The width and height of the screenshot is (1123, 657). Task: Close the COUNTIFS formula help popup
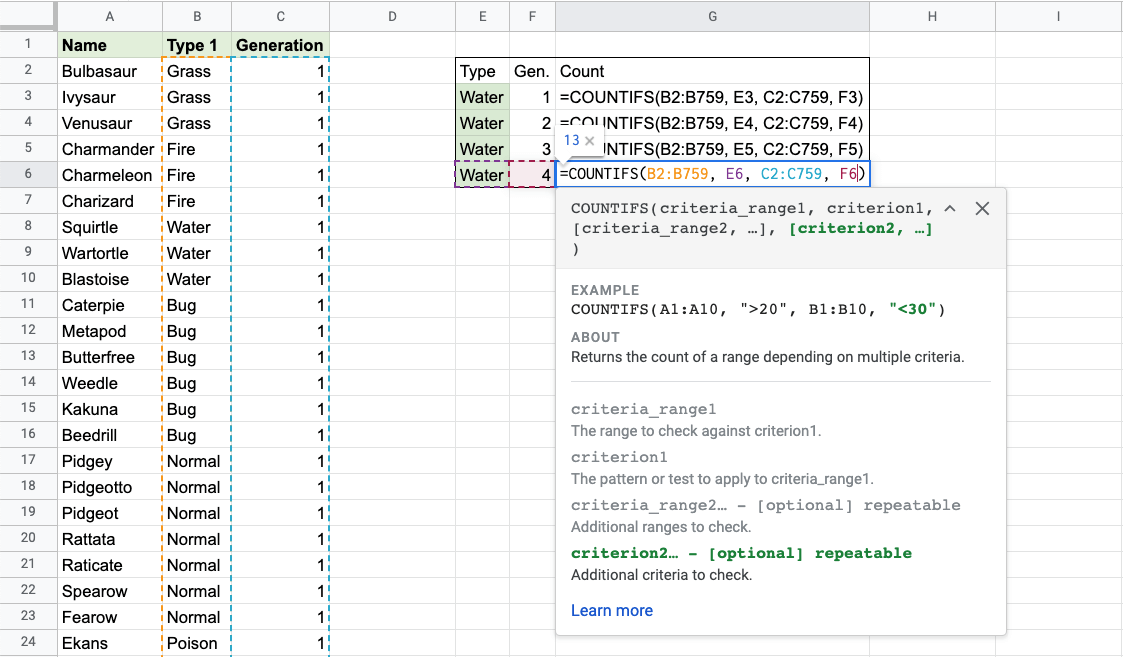[982, 208]
